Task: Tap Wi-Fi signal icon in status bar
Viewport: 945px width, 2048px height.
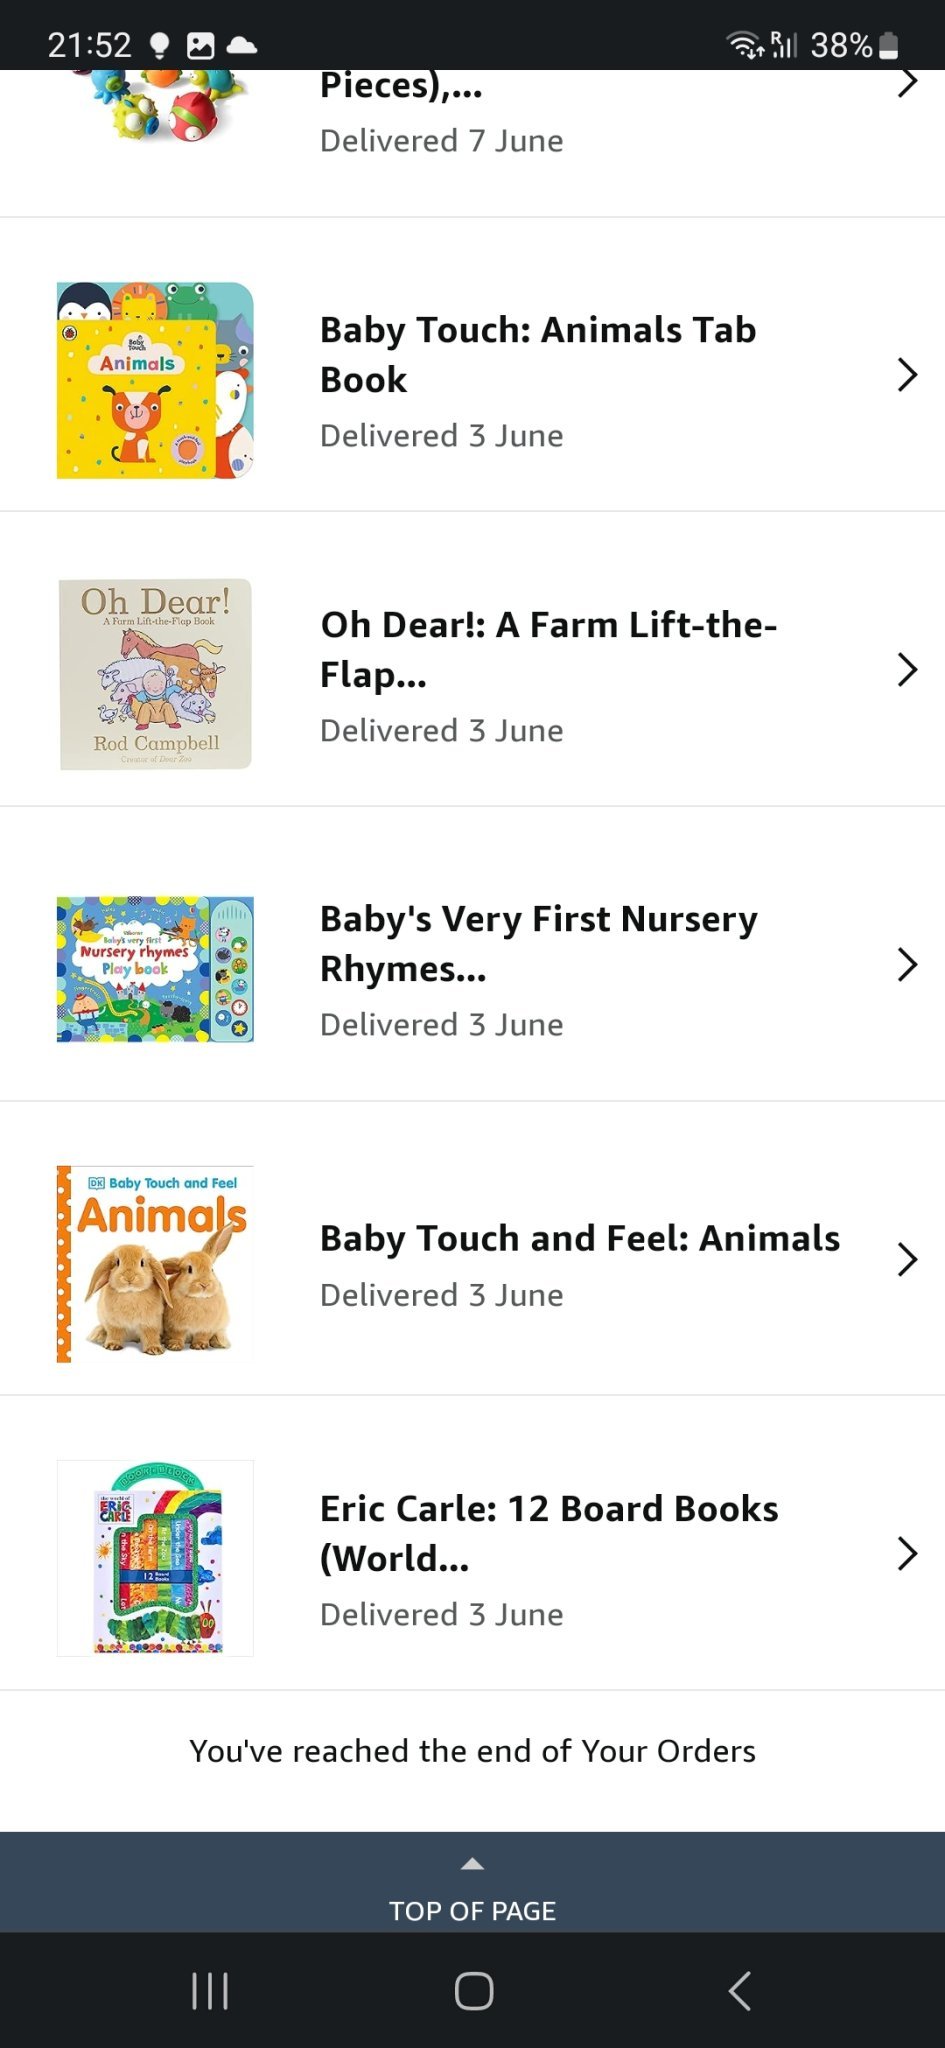Action: pos(744,45)
